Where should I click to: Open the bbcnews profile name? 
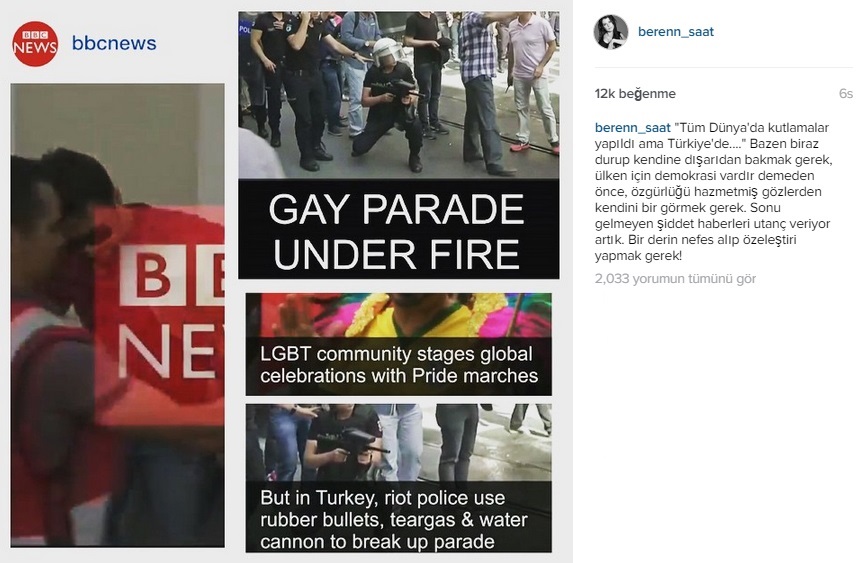[x=114, y=43]
